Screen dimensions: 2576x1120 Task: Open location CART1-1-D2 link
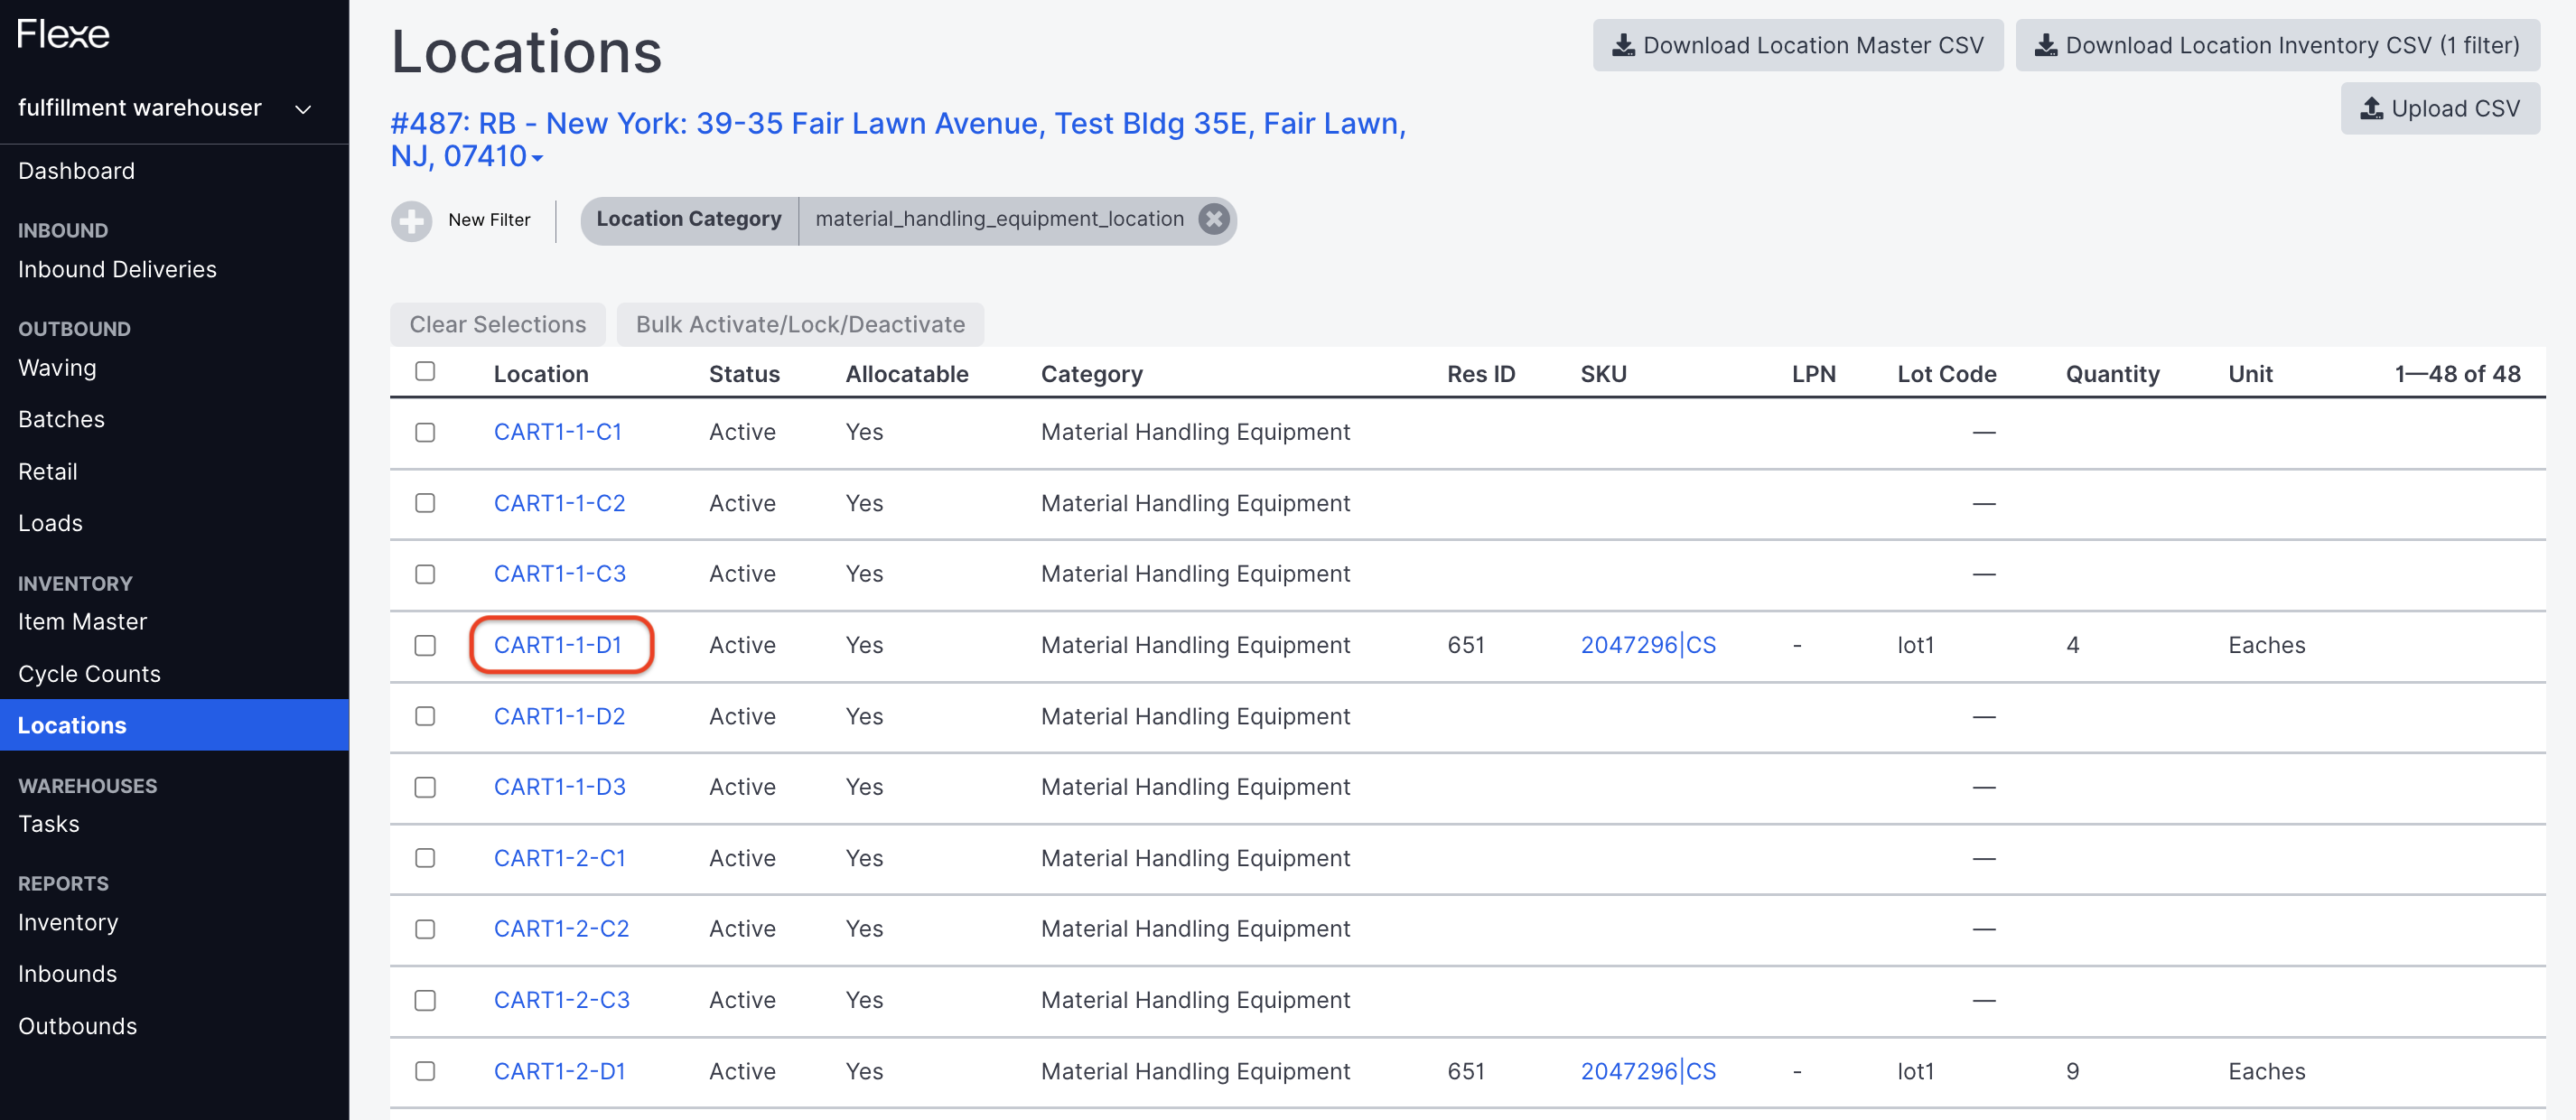tap(560, 717)
